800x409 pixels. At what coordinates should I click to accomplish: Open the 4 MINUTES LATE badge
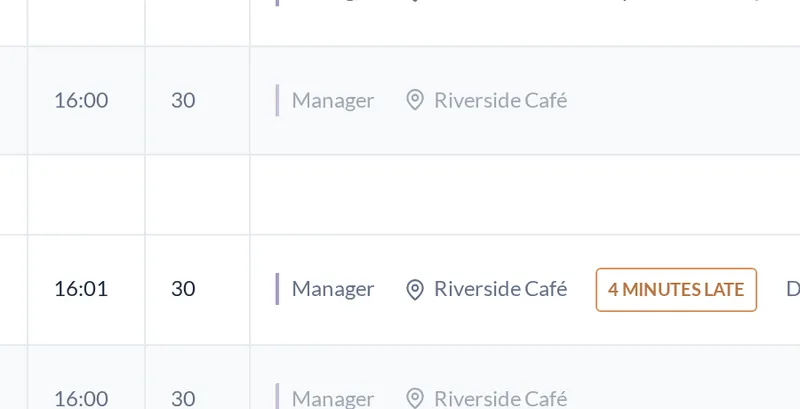click(676, 290)
